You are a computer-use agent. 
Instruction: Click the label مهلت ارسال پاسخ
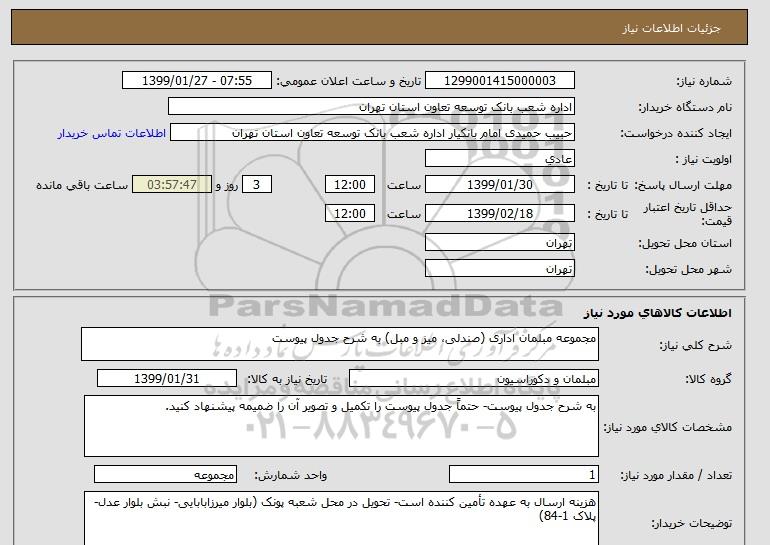tap(683, 185)
